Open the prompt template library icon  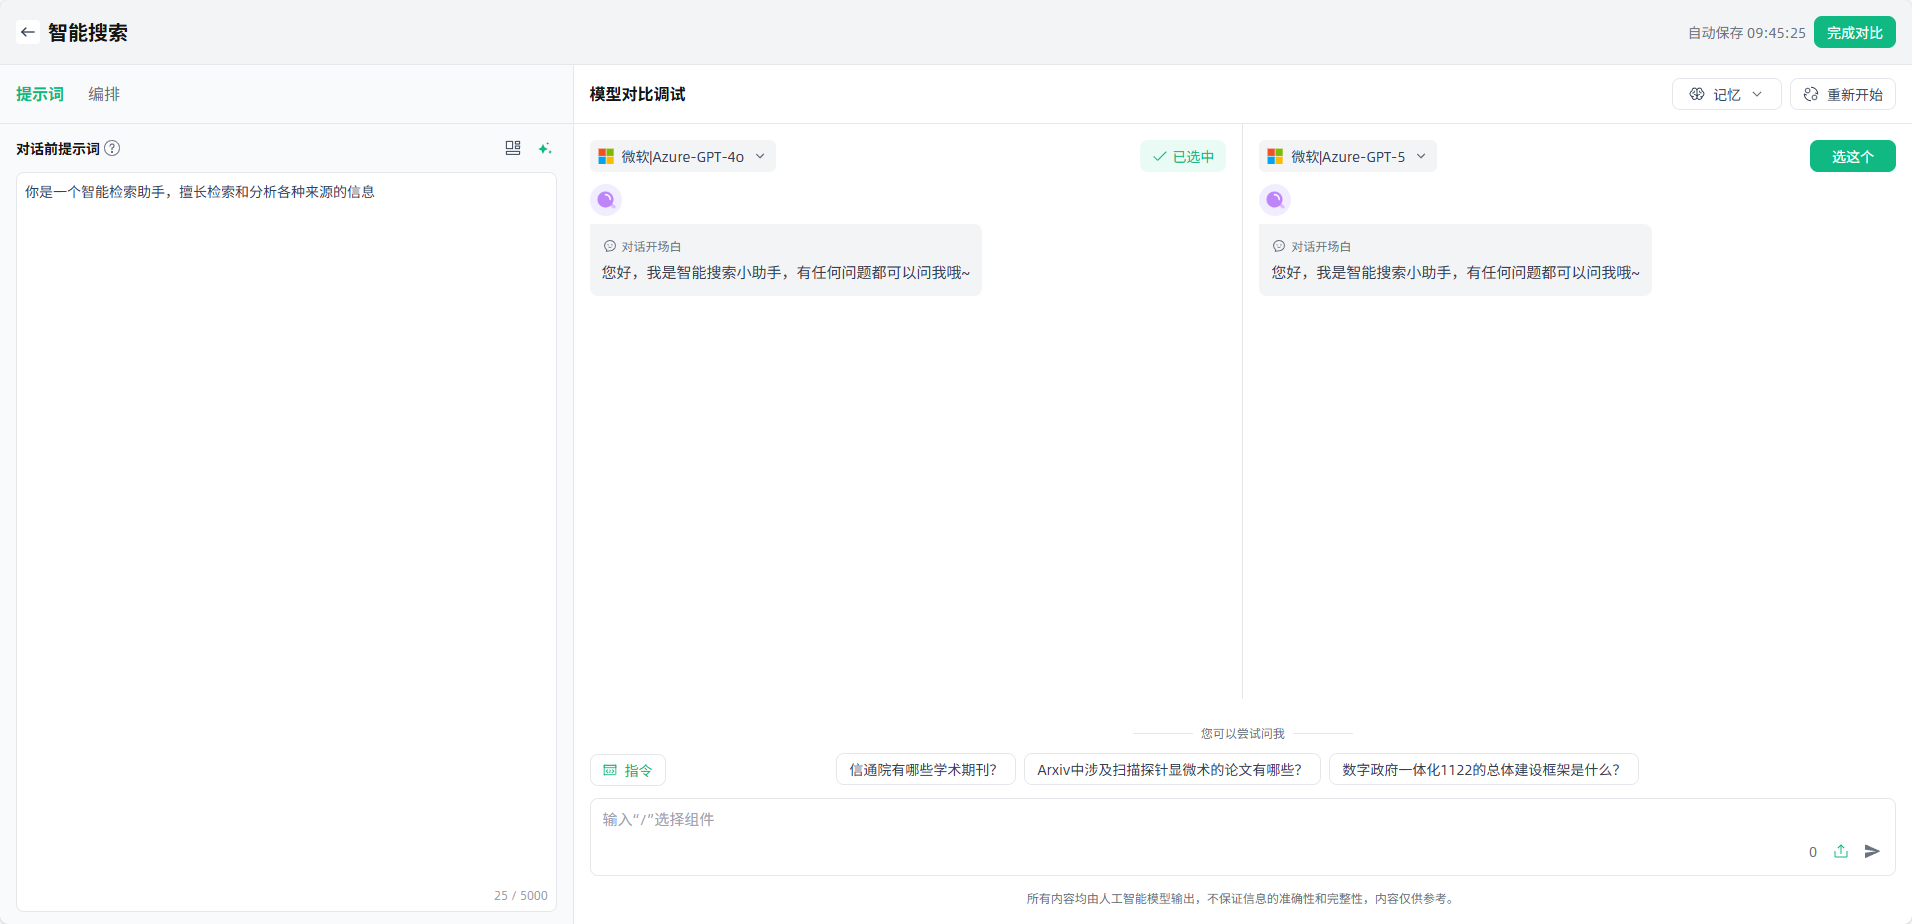(x=513, y=148)
